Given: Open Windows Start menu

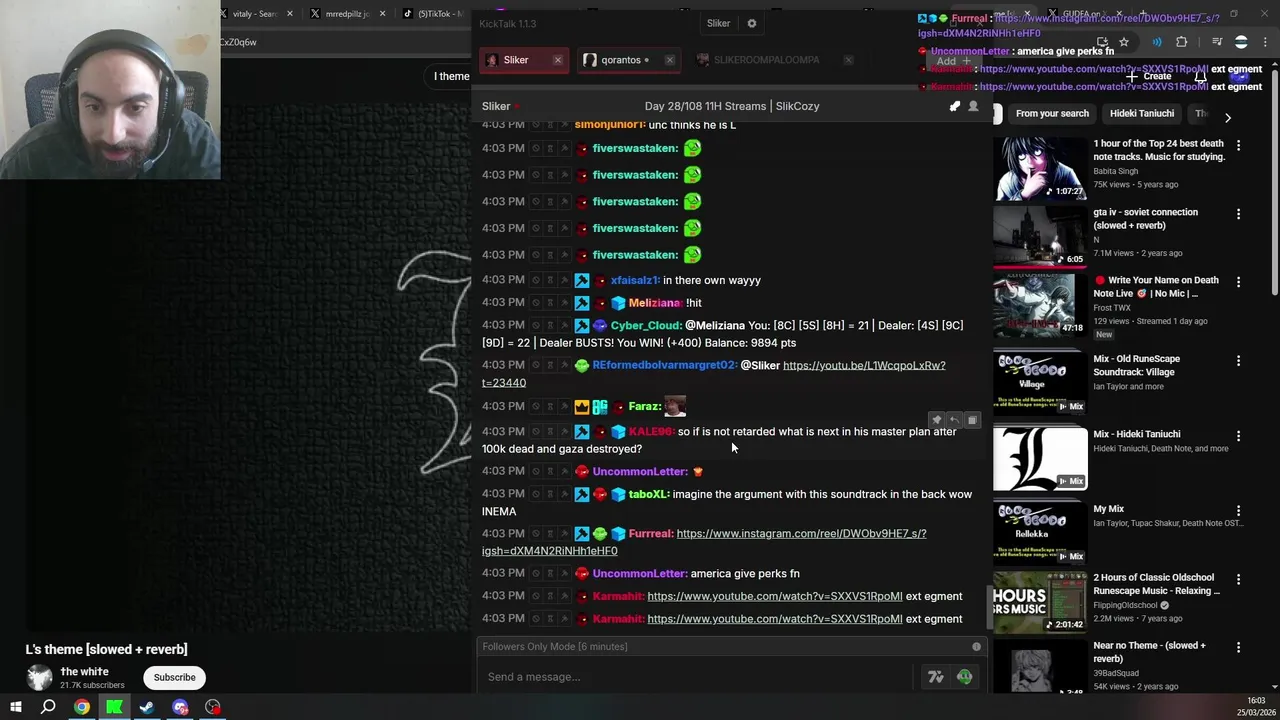Looking at the screenshot, I should coord(15,707).
